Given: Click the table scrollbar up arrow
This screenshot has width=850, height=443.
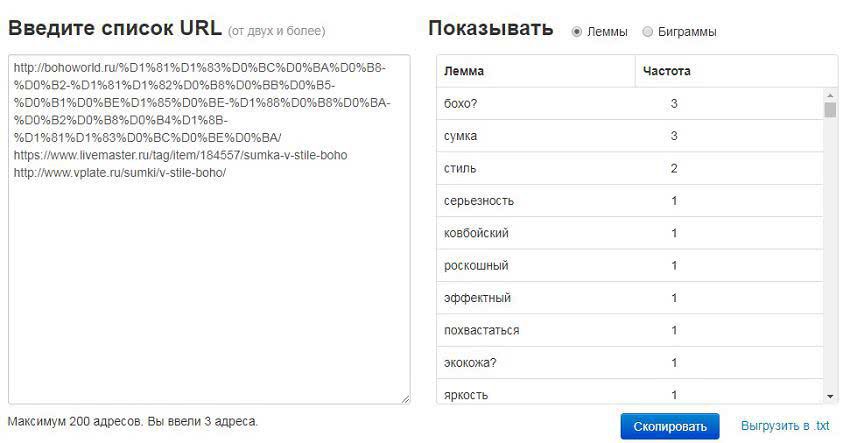Looking at the screenshot, I should 830,94.
